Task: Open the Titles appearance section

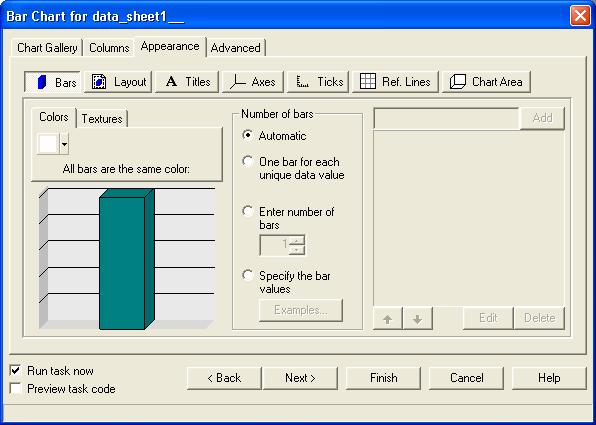Action: tap(187, 82)
